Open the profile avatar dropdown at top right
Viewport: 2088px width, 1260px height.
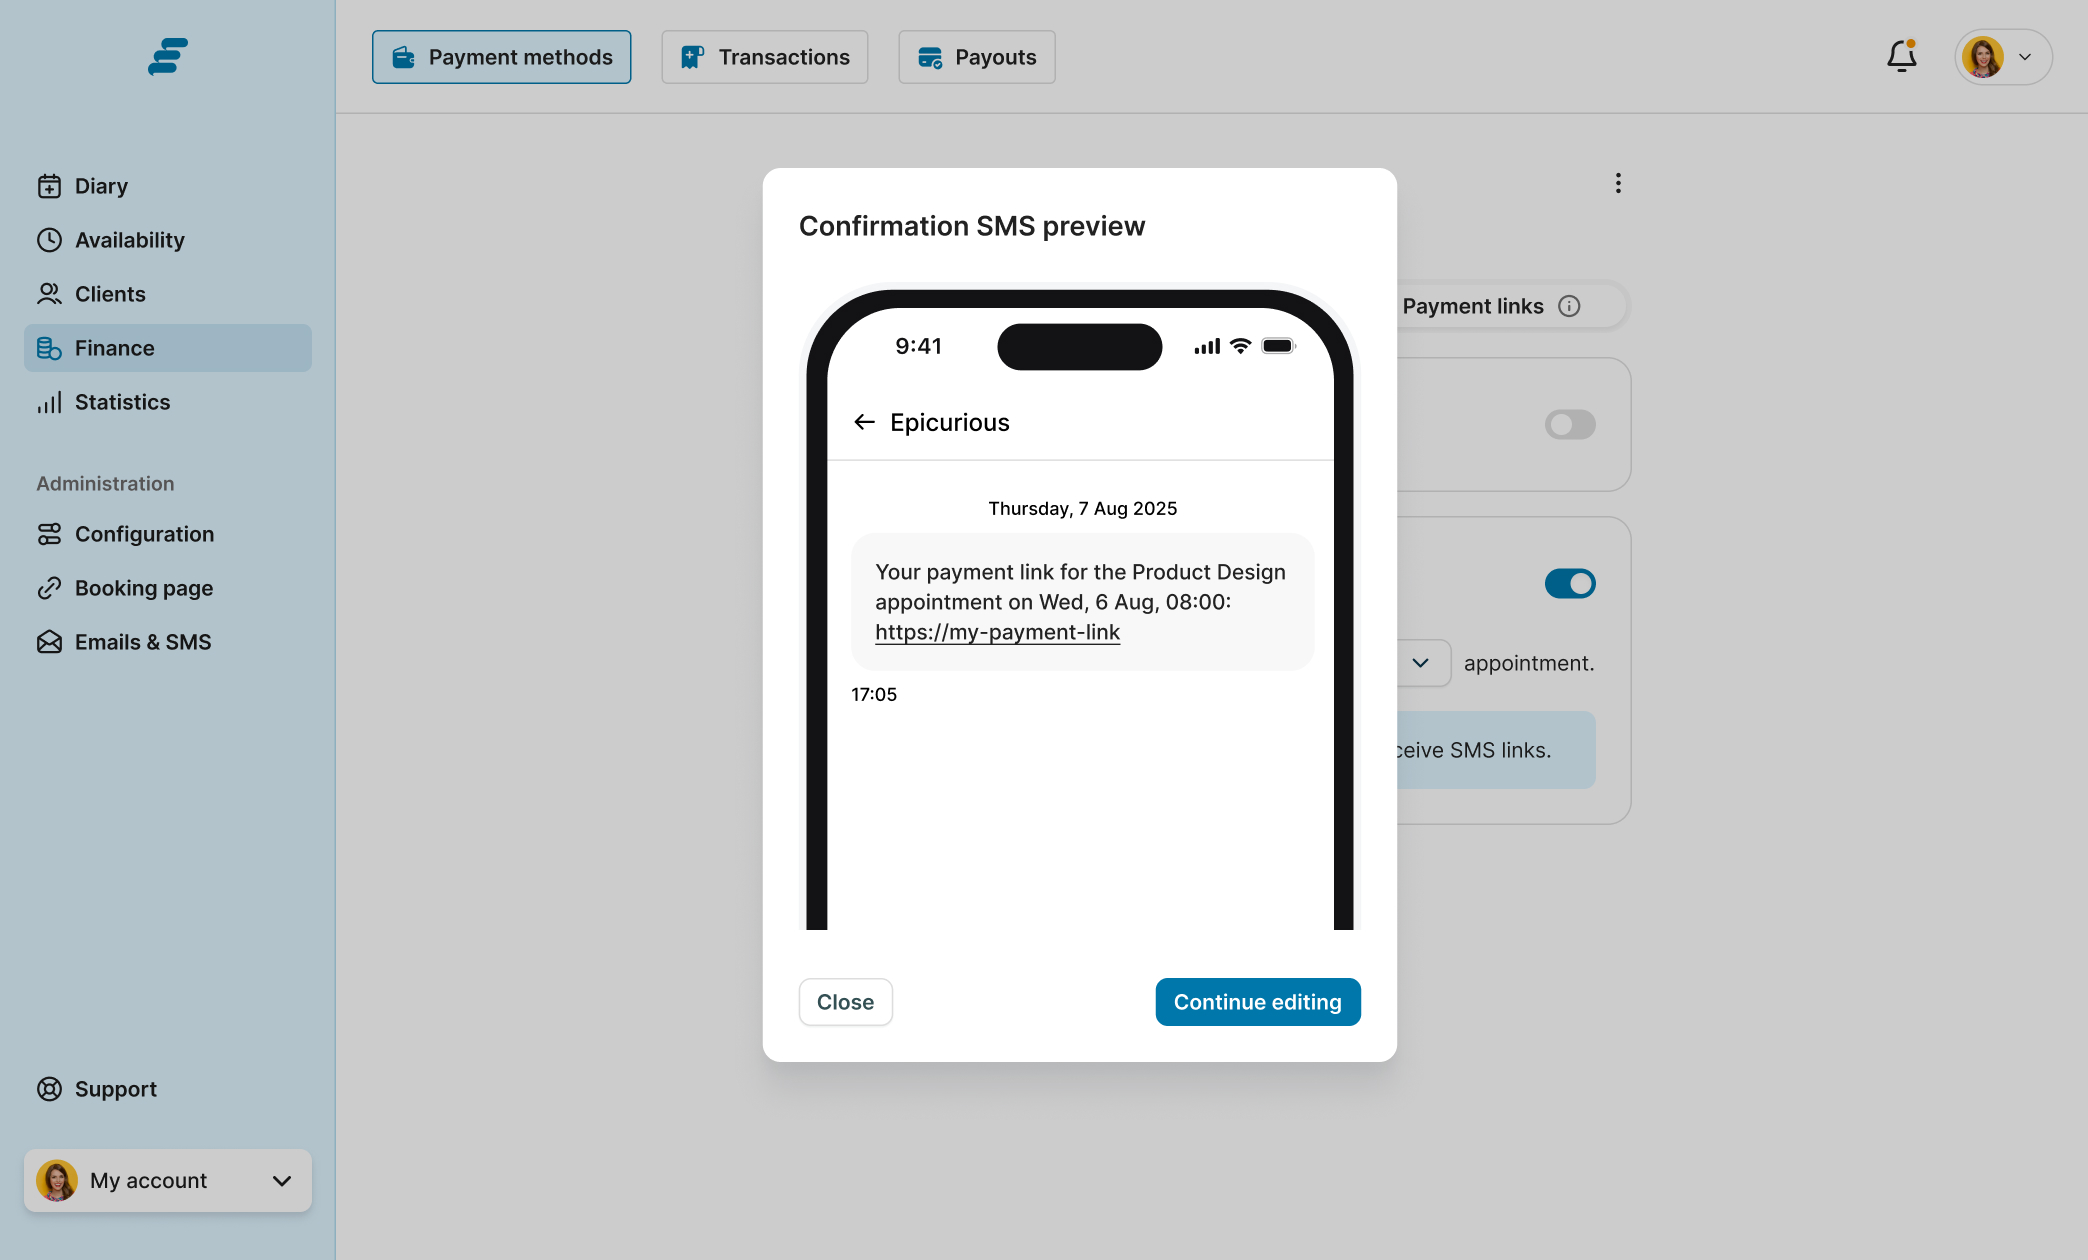pos(2003,57)
